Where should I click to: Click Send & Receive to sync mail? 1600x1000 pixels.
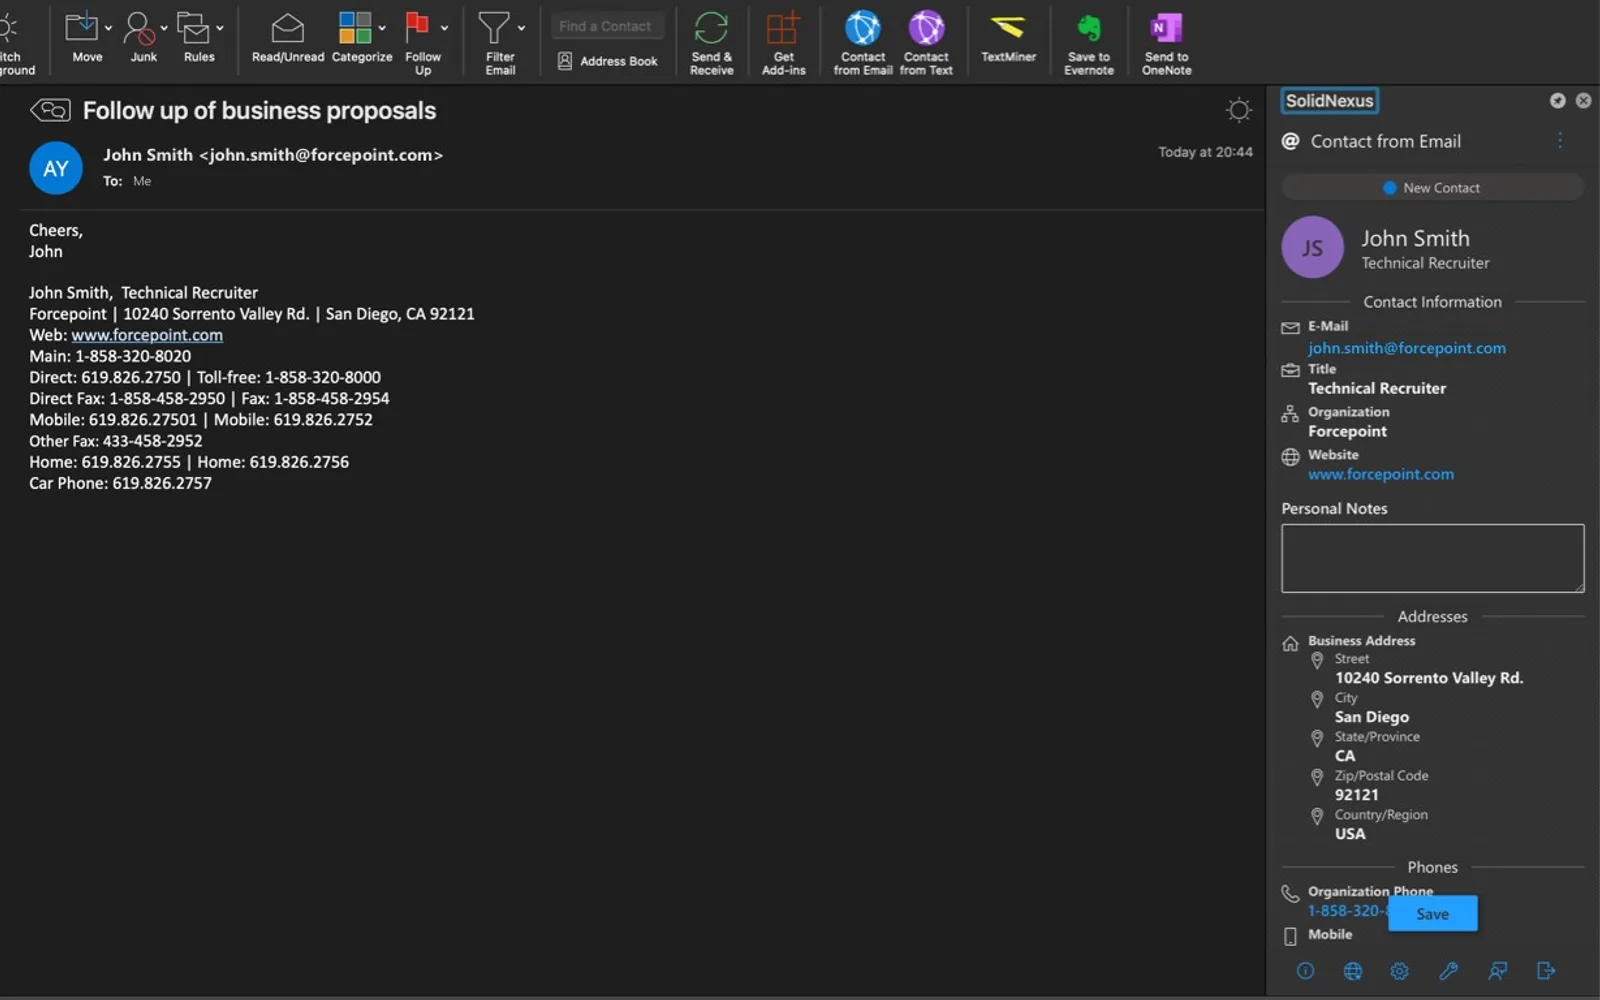(711, 42)
